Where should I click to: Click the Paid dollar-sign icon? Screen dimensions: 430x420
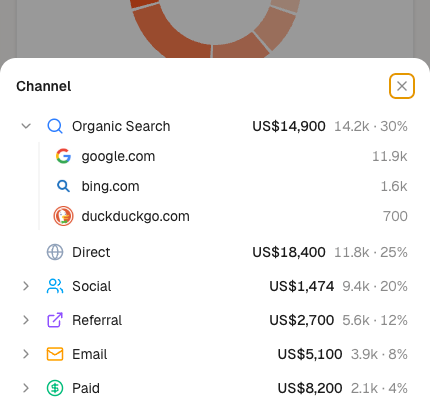55,388
